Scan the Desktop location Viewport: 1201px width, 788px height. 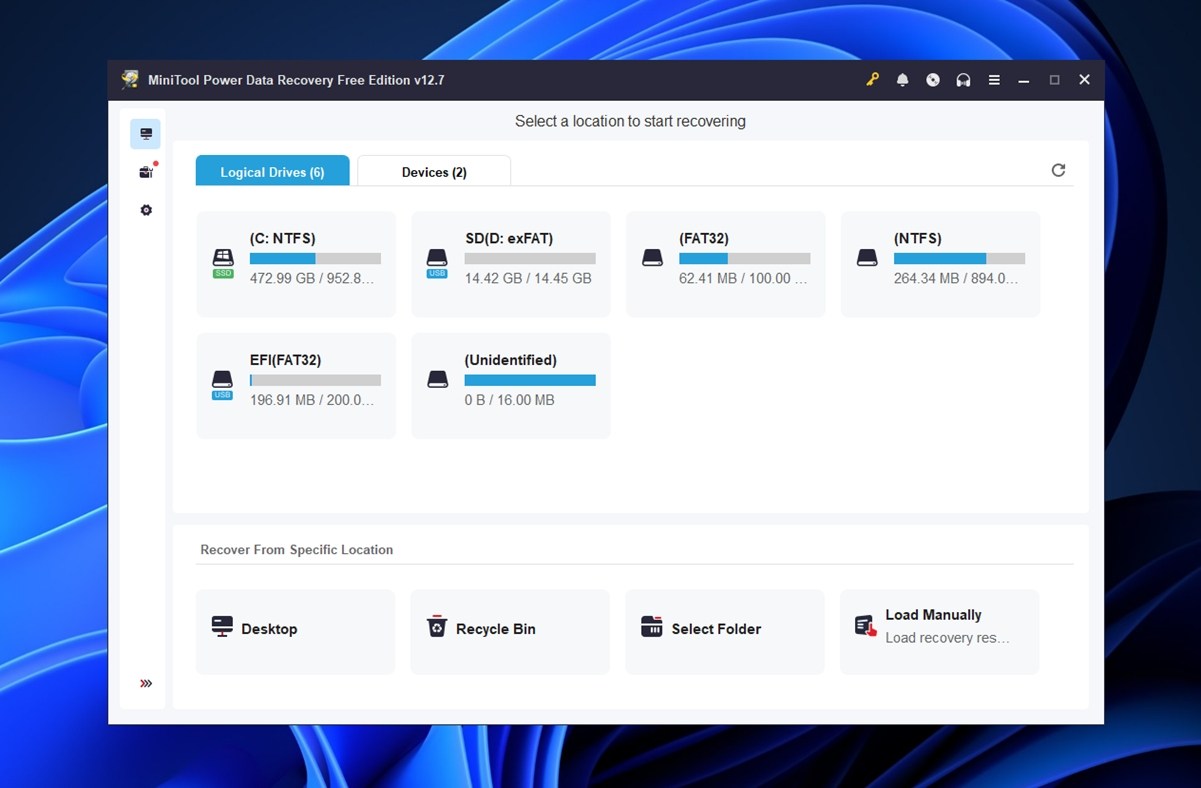point(295,629)
